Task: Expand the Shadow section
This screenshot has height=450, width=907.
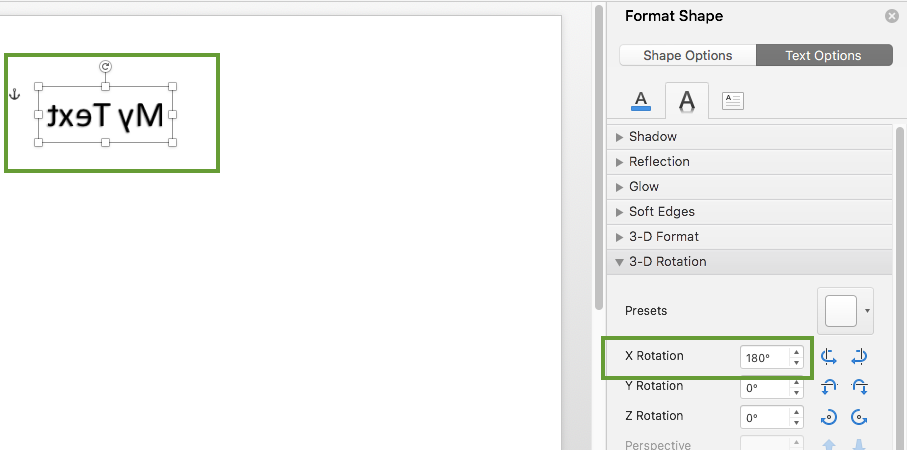Action: 750,137
